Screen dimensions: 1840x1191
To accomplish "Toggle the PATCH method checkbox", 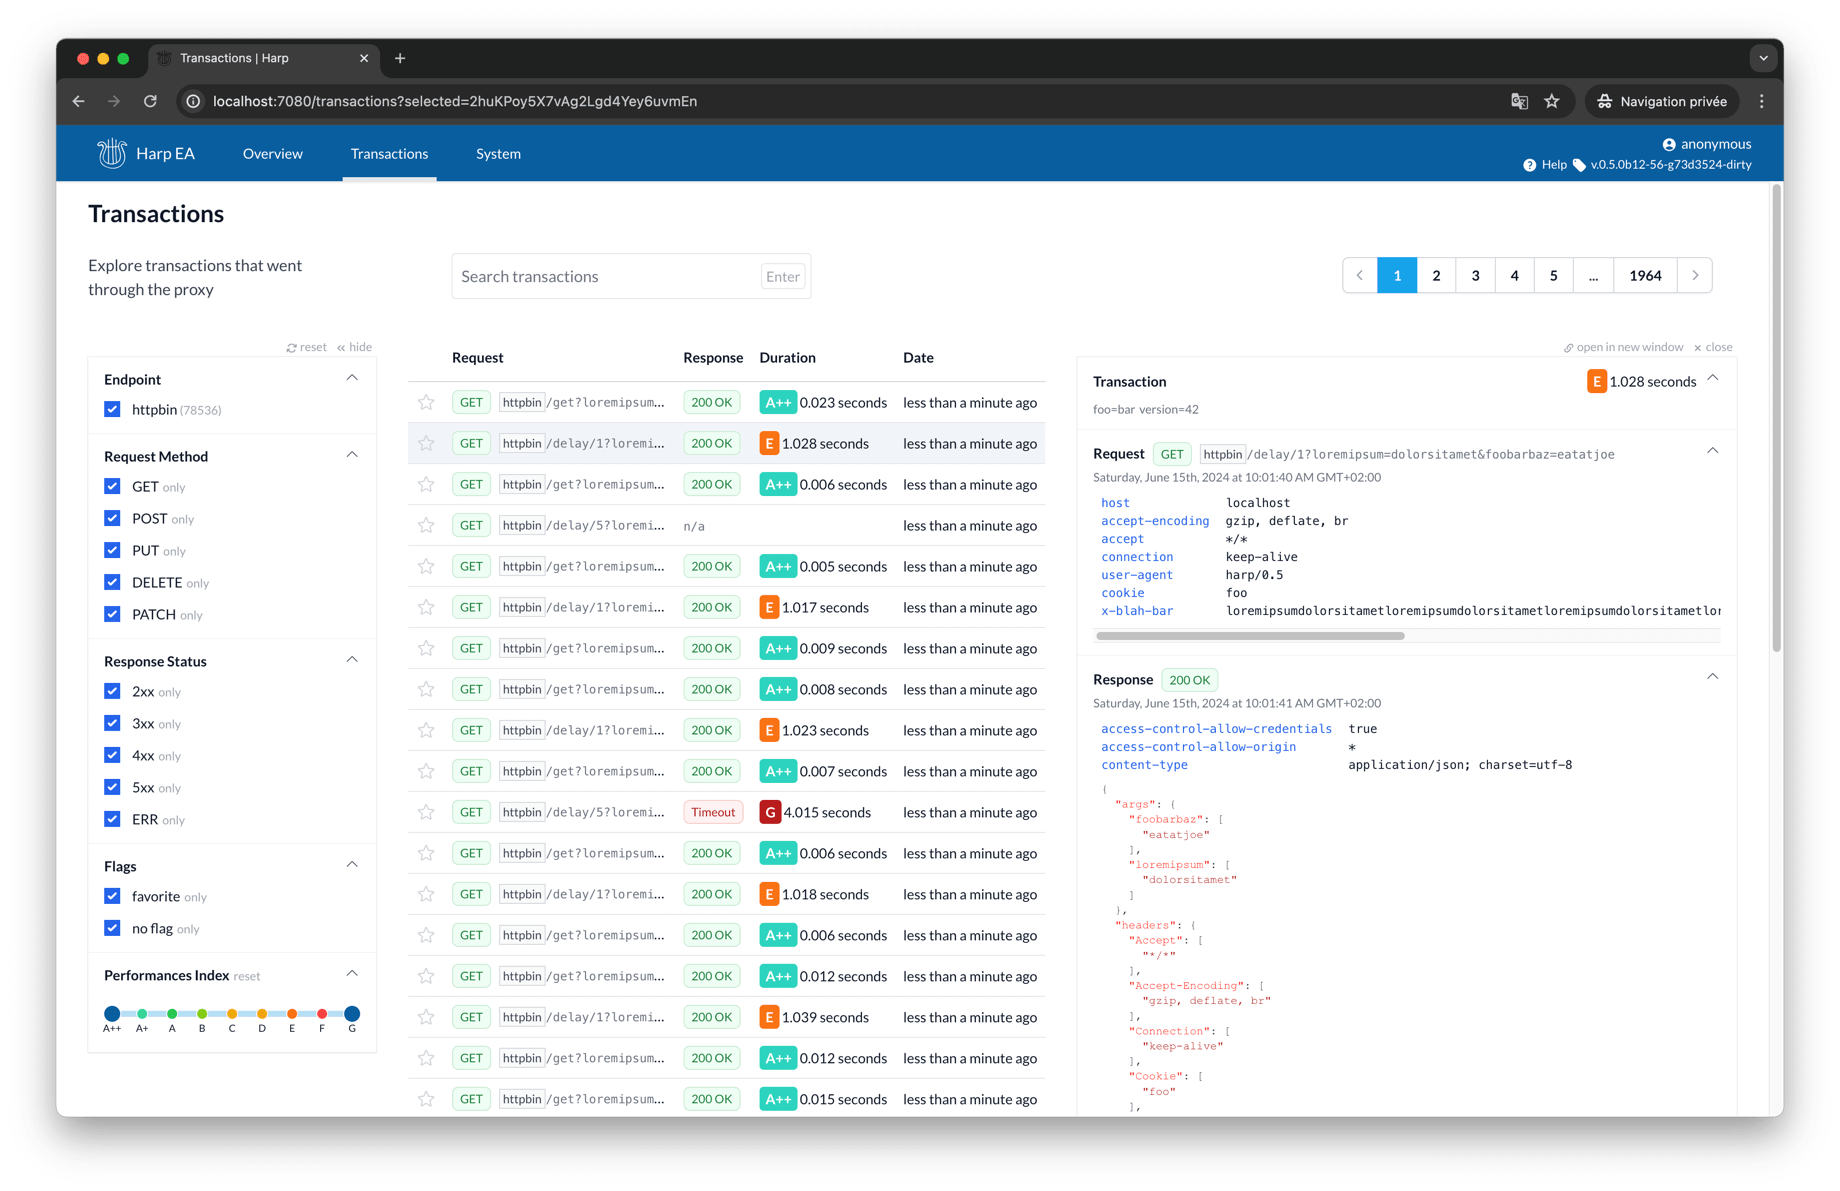I will 112,614.
